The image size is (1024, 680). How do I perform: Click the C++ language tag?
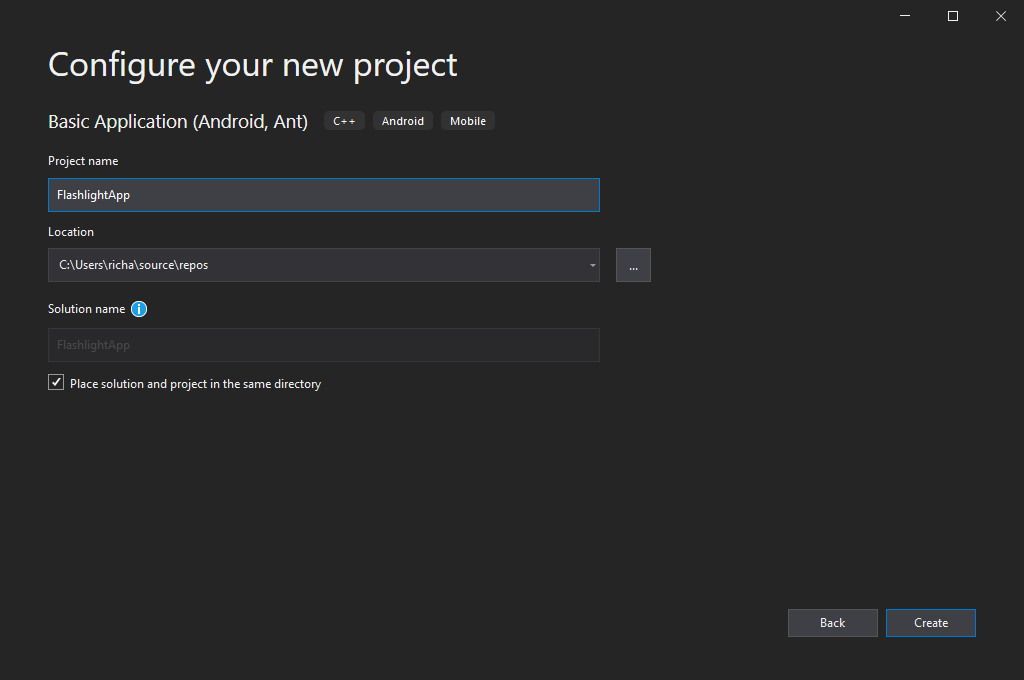(x=344, y=120)
